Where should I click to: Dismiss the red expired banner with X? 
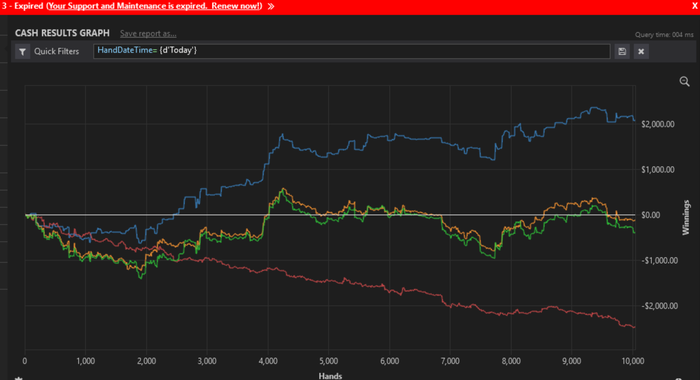695,6
